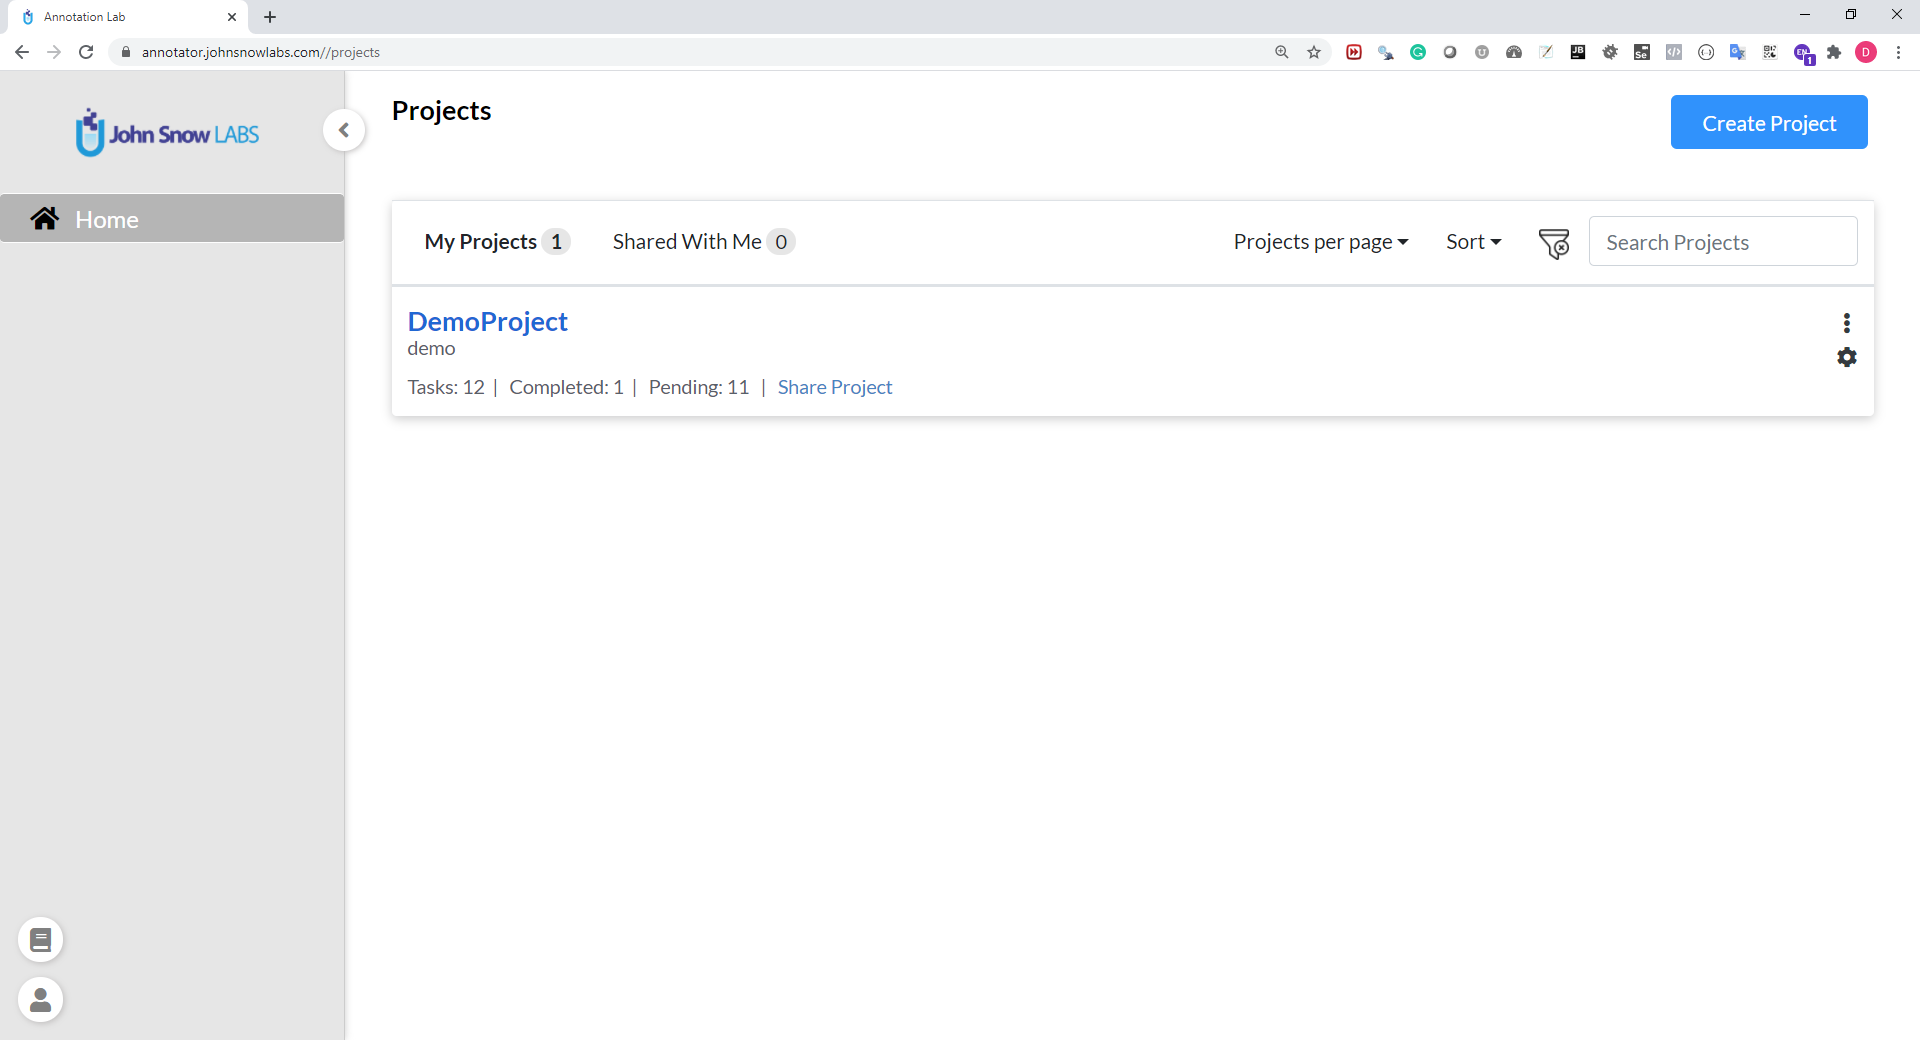Click the Shared With Me count badge 0
This screenshot has height=1040, width=1920.
coord(781,242)
